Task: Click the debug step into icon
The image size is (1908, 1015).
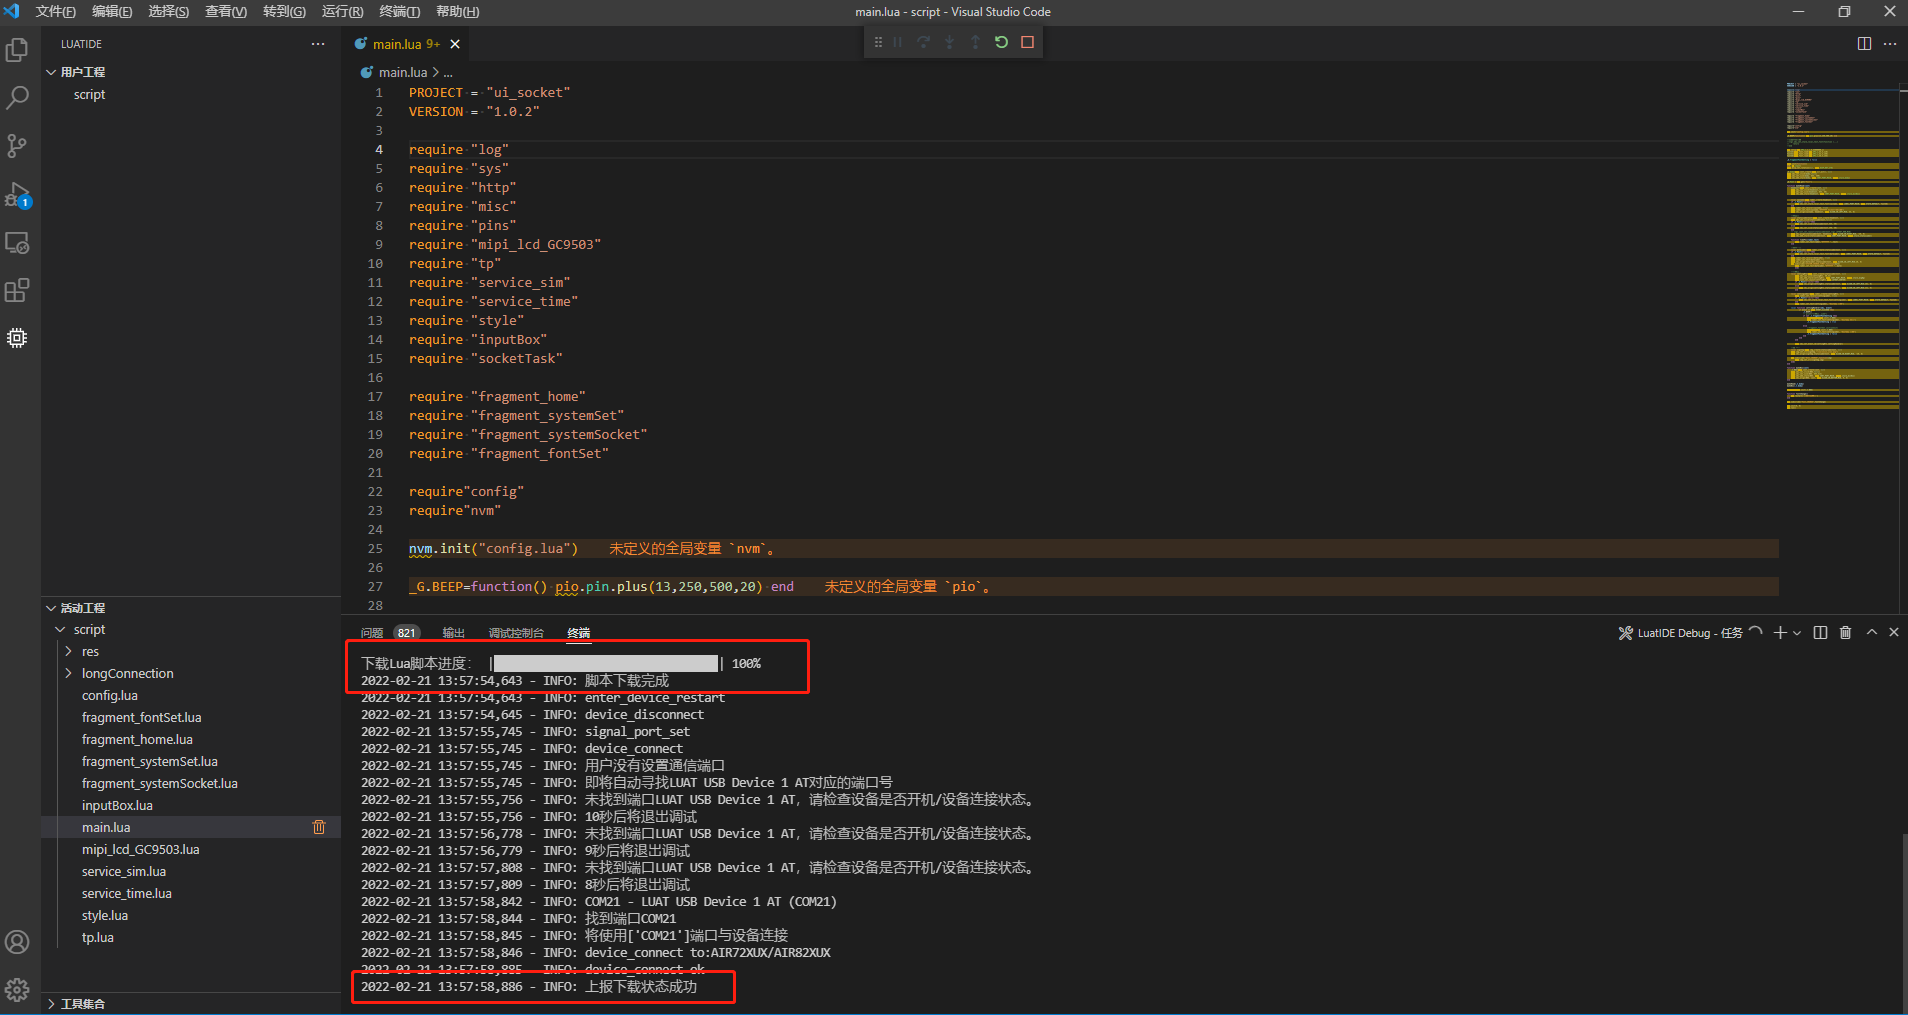Action: pyautogui.click(x=949, y=42)
